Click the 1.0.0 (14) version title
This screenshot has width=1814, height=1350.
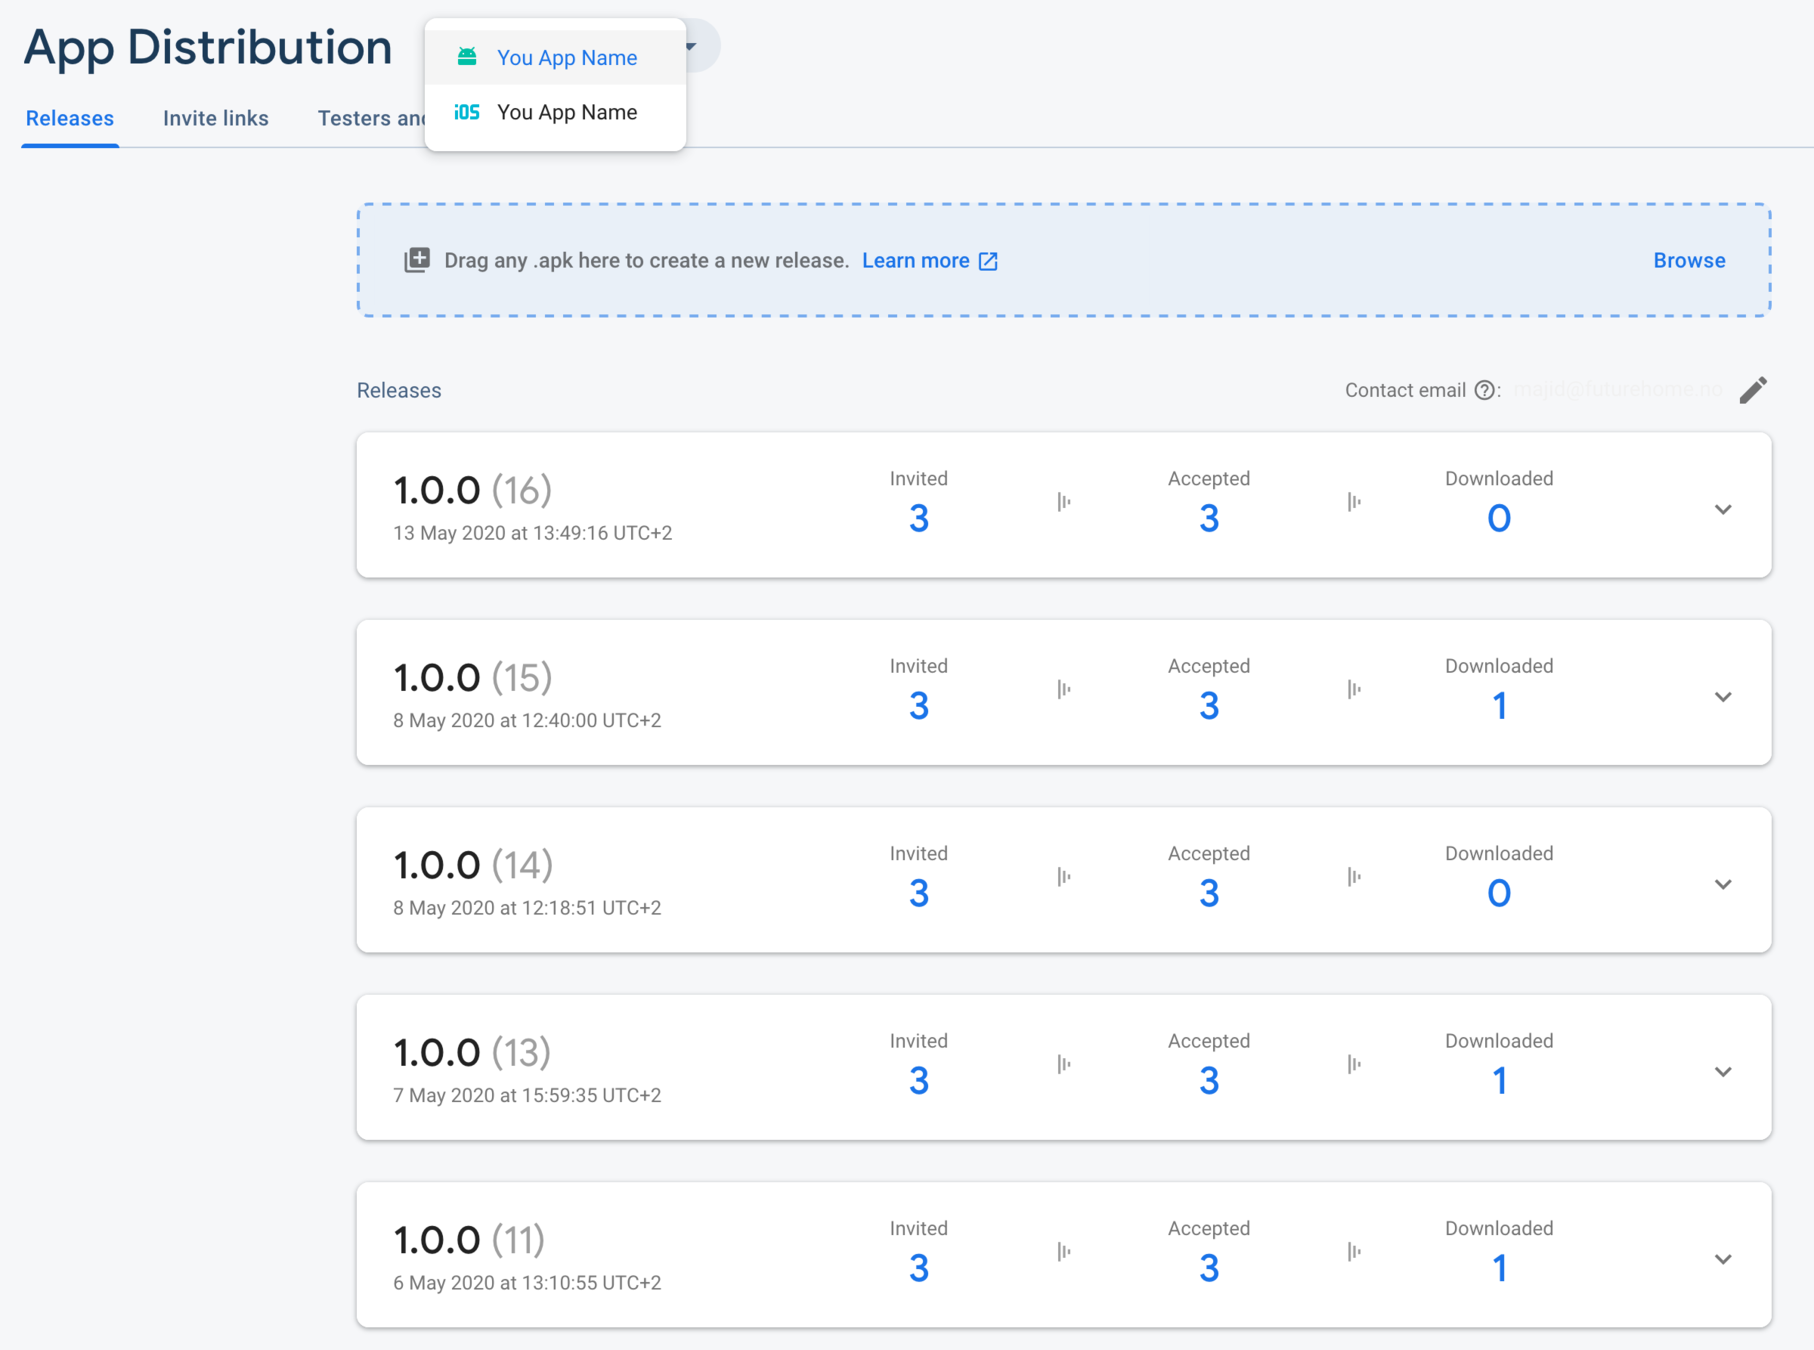pos(472,865)
